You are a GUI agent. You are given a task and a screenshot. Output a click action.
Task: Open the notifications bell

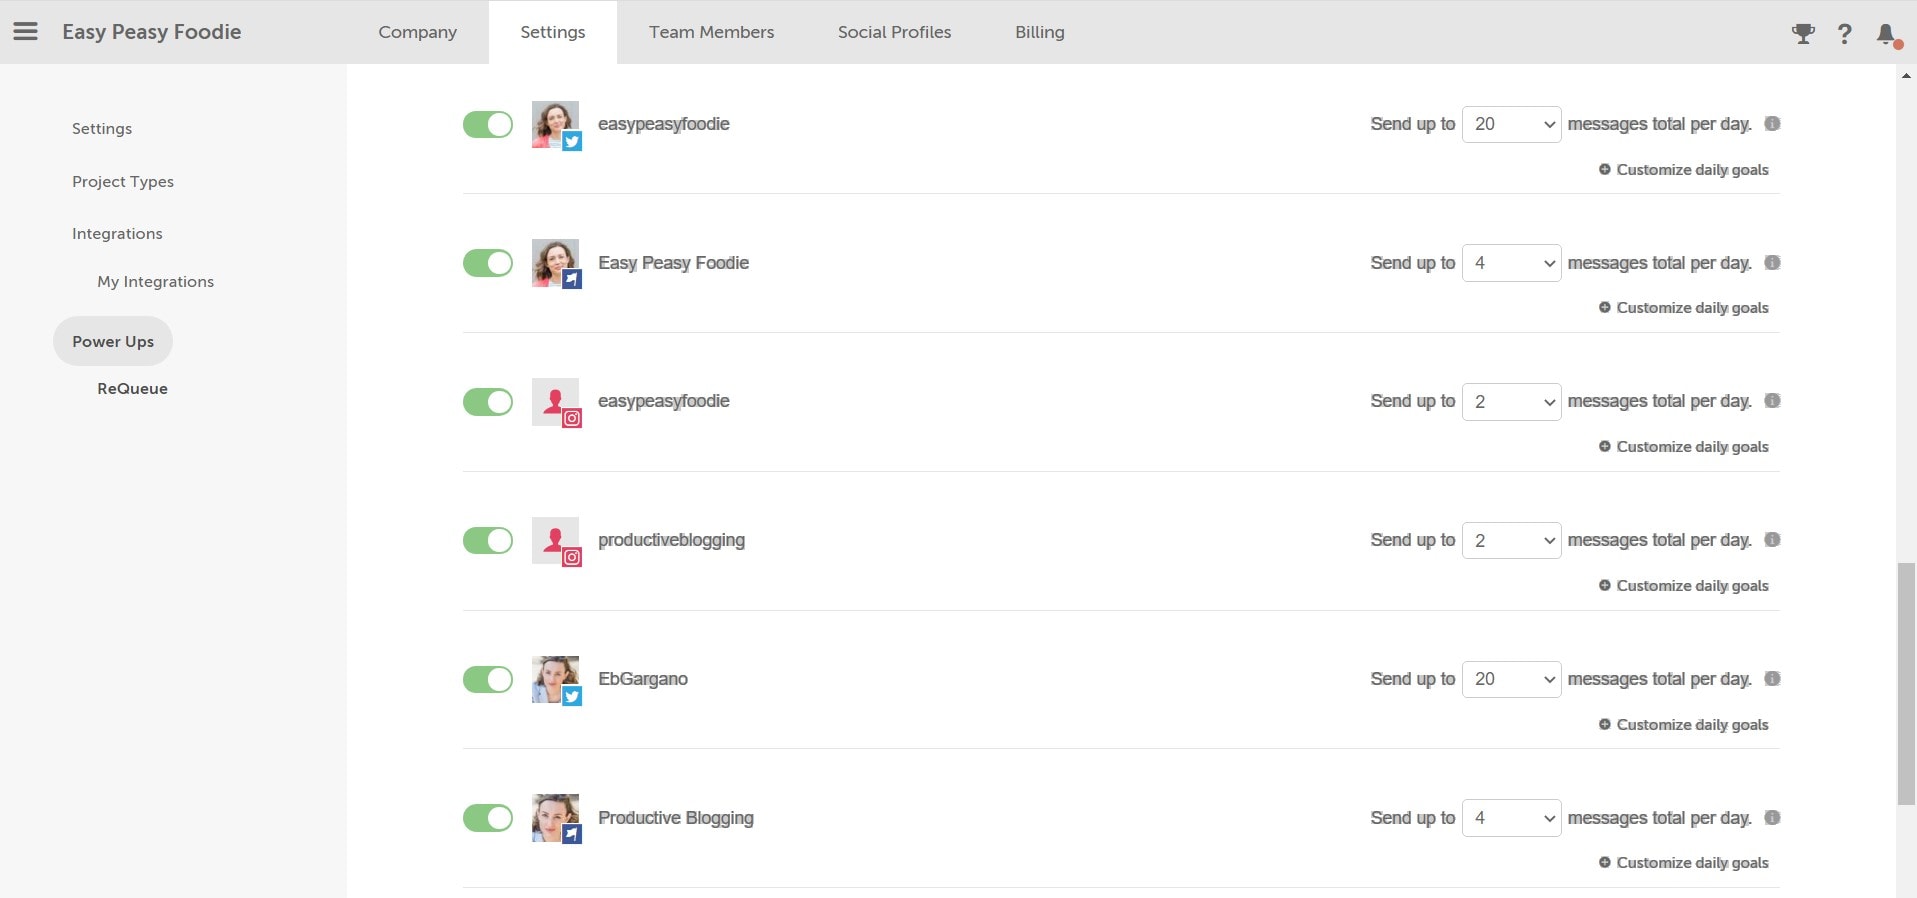[1887, 35]
